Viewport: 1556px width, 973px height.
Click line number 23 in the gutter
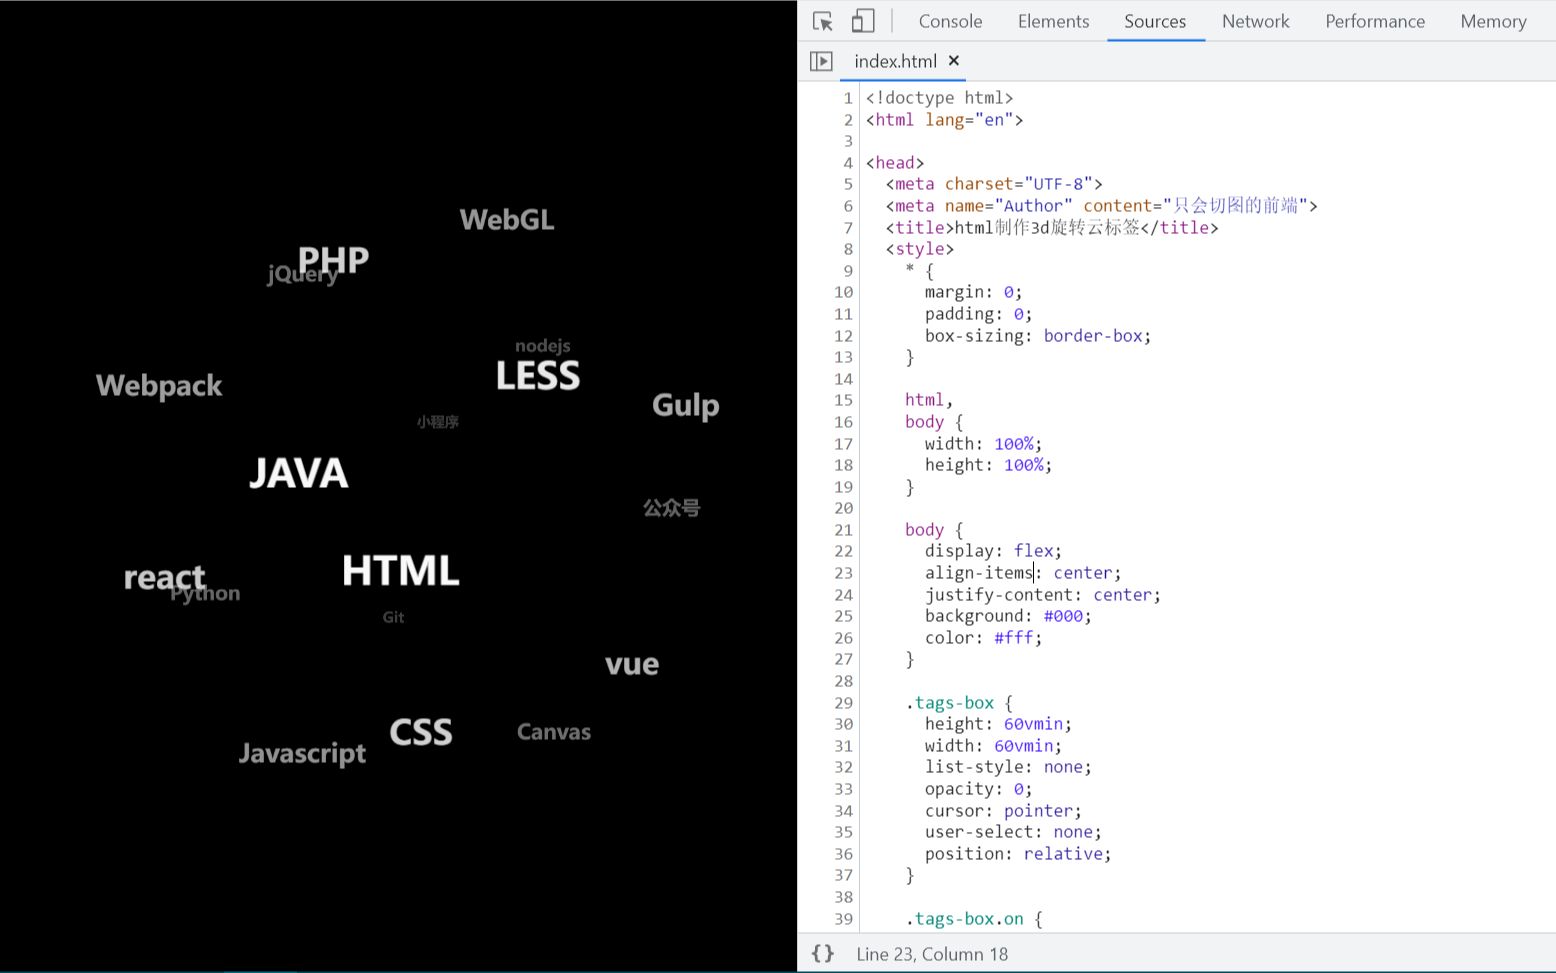(x=843, y=573)
